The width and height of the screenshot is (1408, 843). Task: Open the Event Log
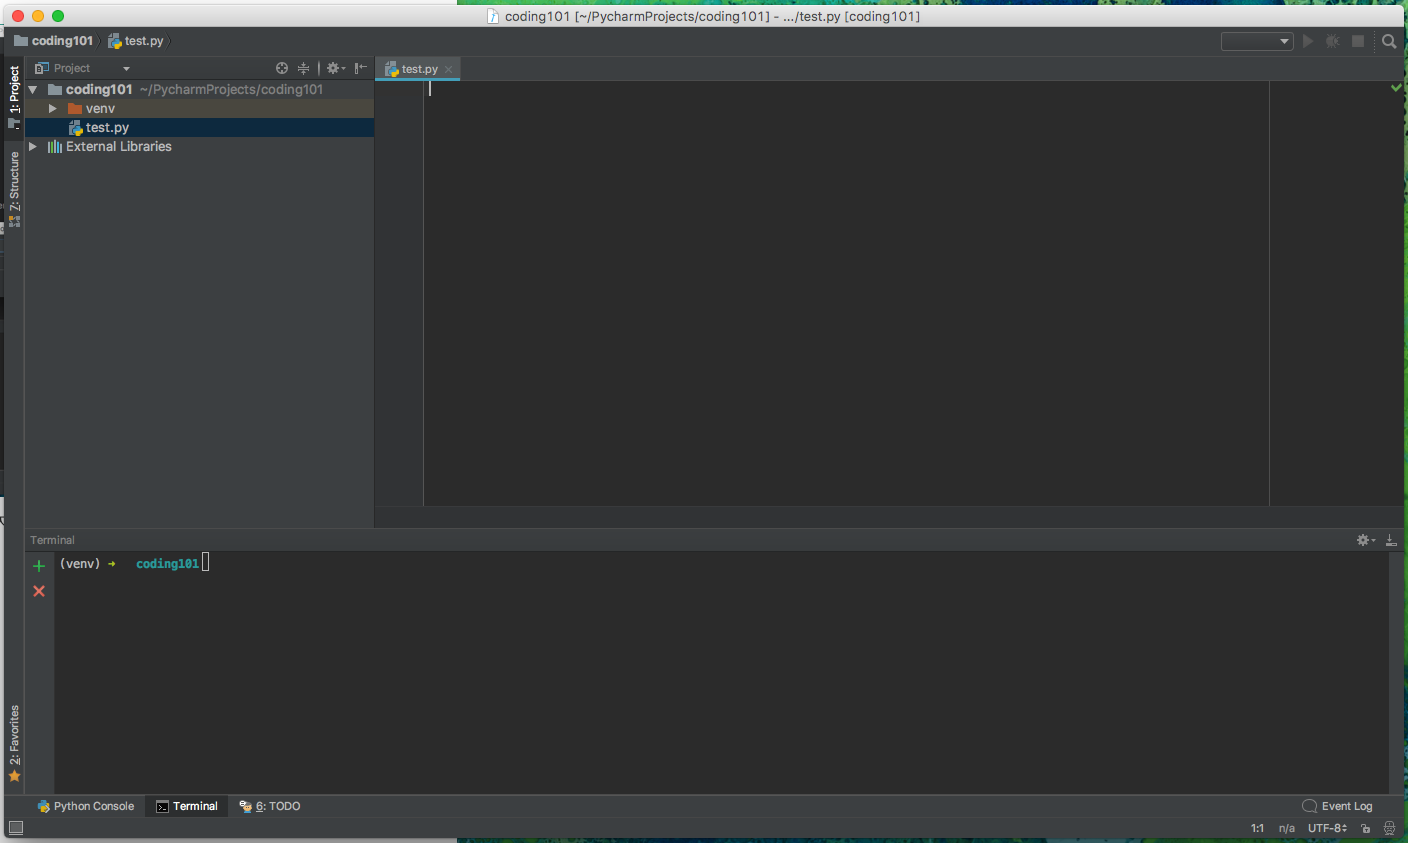click(1337, 806)
